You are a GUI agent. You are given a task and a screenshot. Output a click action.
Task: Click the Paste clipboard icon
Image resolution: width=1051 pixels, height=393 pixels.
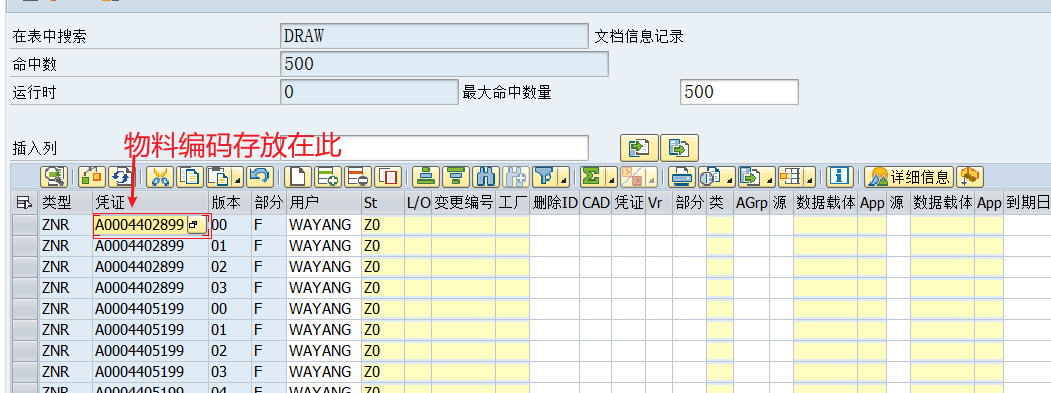pyautogui.click(x=220, y=177)
